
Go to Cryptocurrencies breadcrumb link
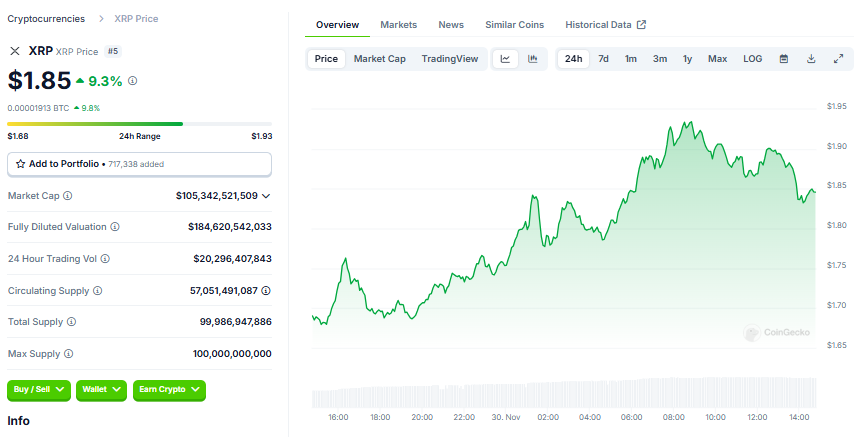(x=46, y=19)
